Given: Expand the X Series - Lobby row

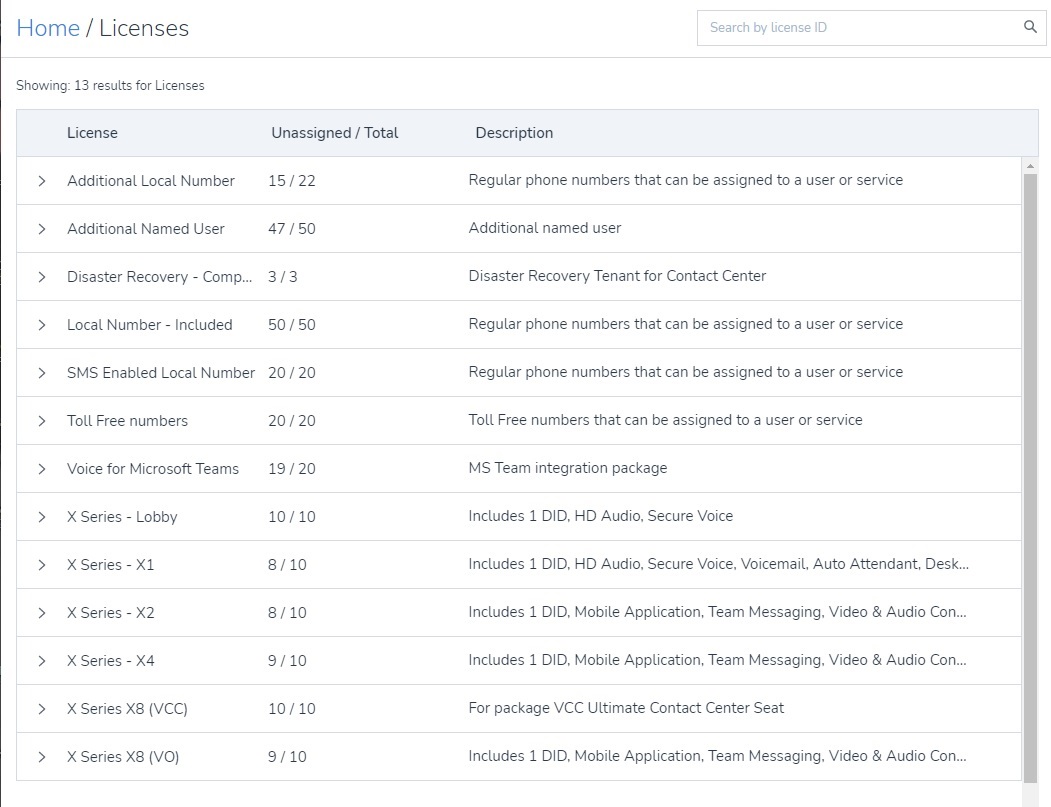Looking at the screenshot, I should click(x=42, y=517).
